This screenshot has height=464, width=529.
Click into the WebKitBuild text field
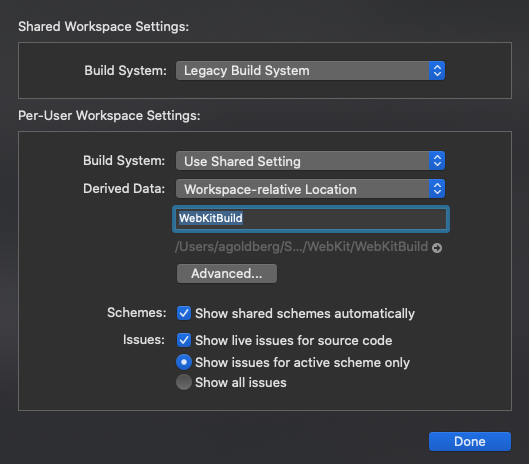(x=311, y=219)
